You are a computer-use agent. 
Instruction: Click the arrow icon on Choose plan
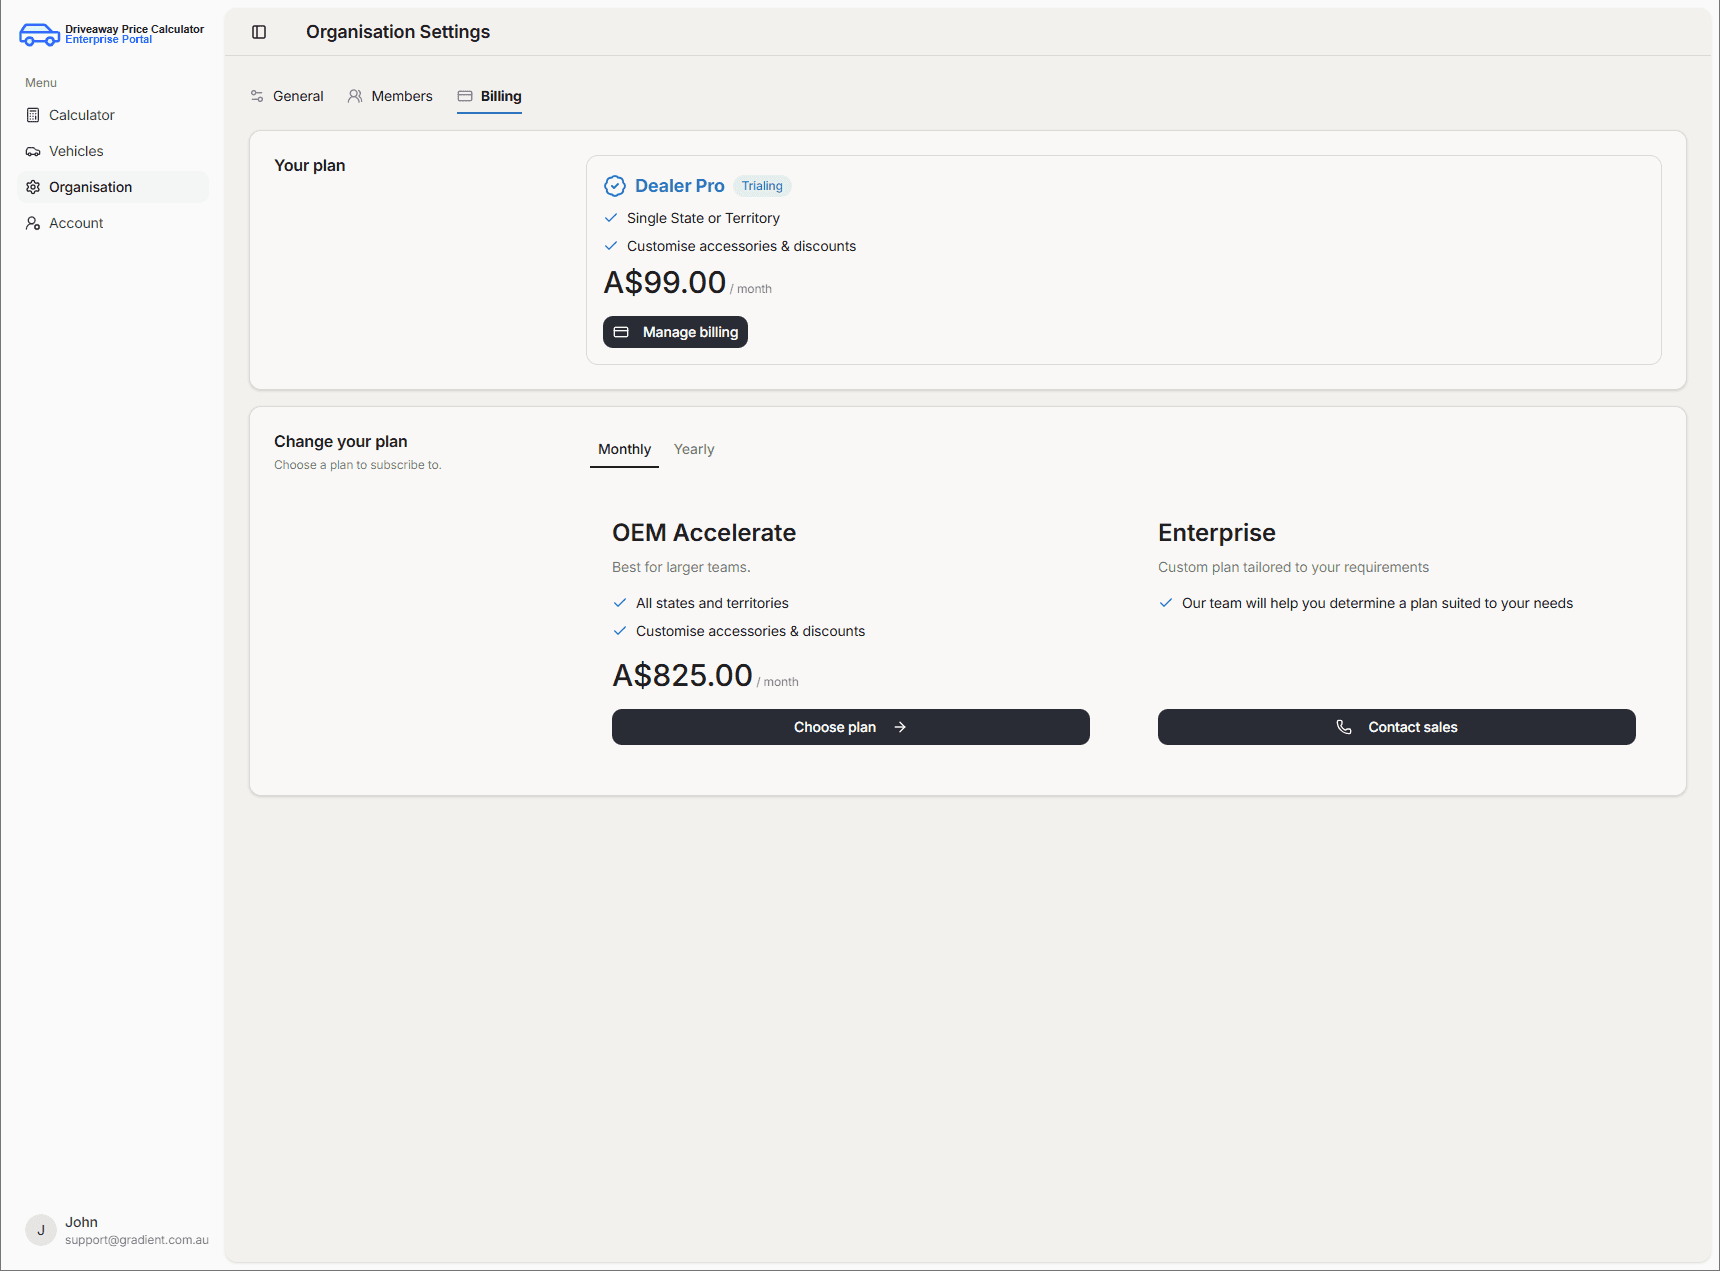900,727
